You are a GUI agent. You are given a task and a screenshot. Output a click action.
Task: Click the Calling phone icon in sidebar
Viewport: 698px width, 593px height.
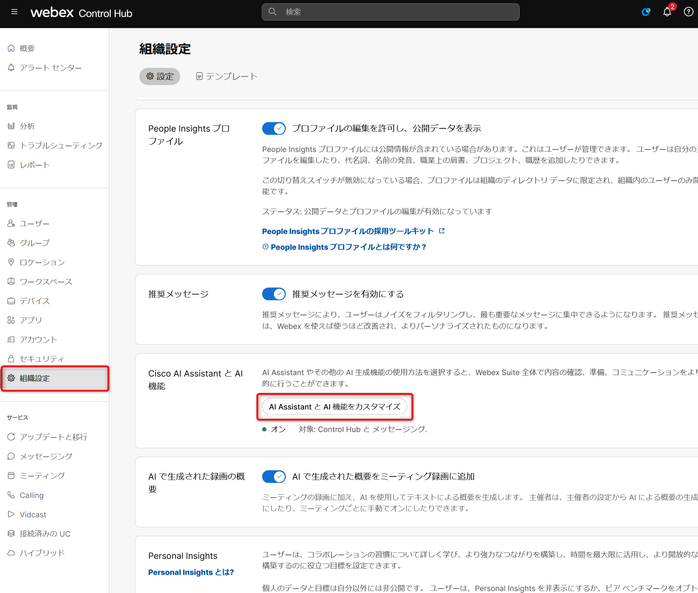(x=11, y=495)
